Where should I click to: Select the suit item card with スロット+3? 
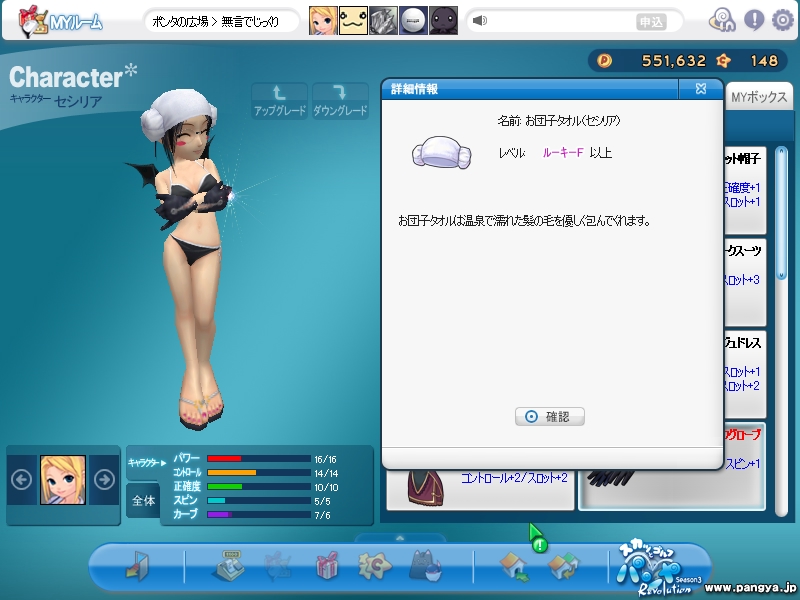(x=745, y=282)
